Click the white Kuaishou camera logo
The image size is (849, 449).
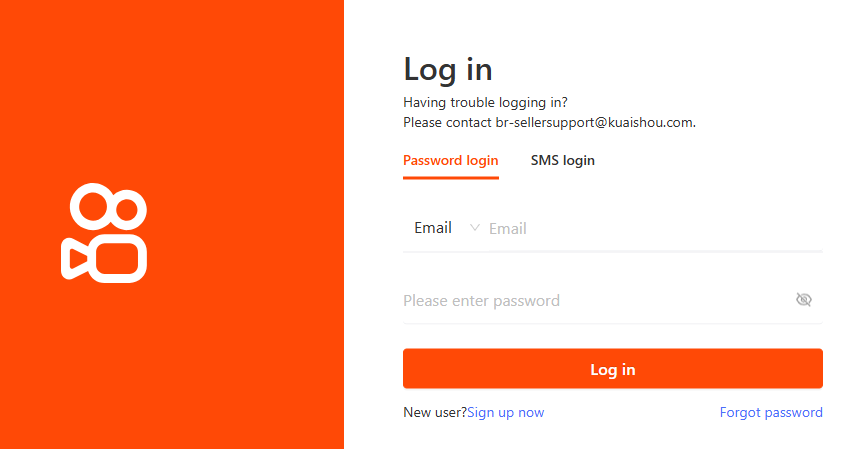point(104,233)
